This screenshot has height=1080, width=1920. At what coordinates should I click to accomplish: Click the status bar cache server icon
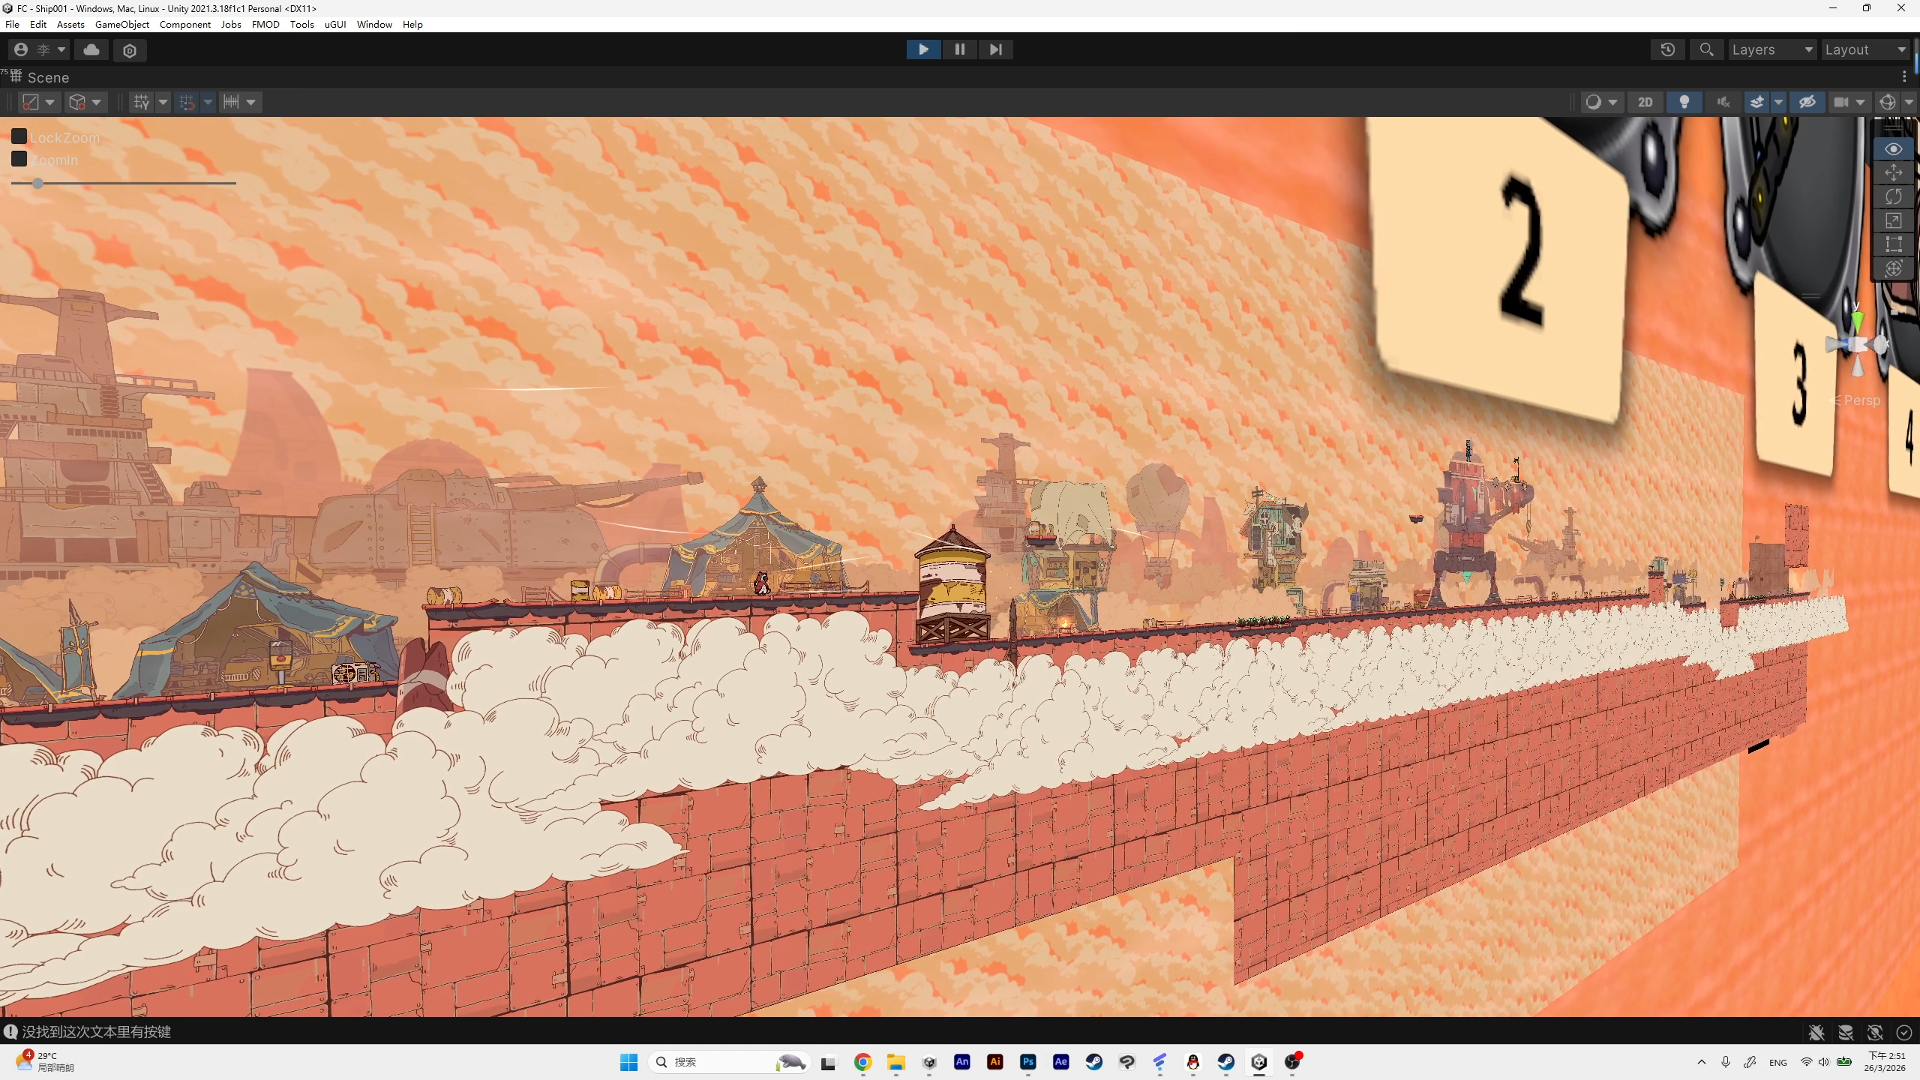tap(1846, 1032)
